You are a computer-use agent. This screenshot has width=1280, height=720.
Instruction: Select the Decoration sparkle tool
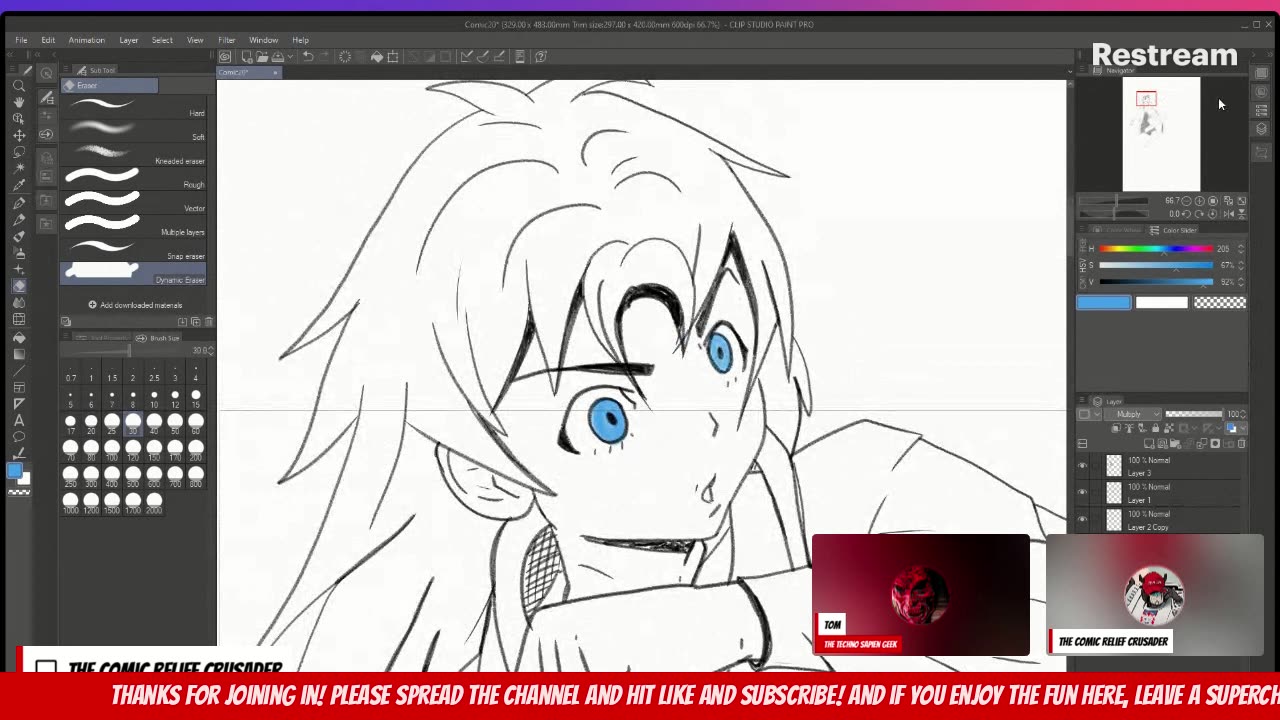(18, 269)
